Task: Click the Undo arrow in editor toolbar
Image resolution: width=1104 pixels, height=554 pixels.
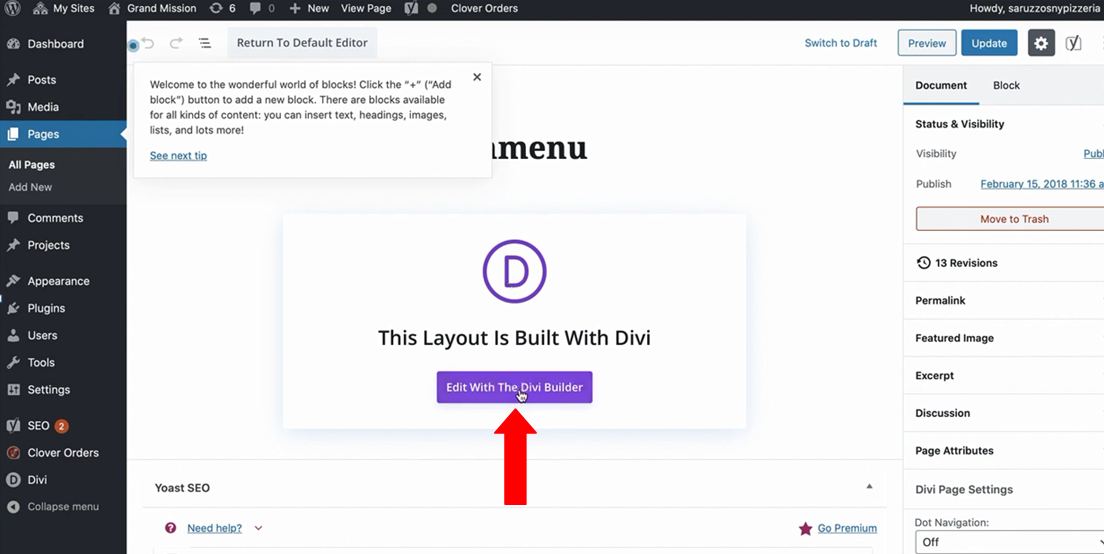Action: tap(148, 43)
